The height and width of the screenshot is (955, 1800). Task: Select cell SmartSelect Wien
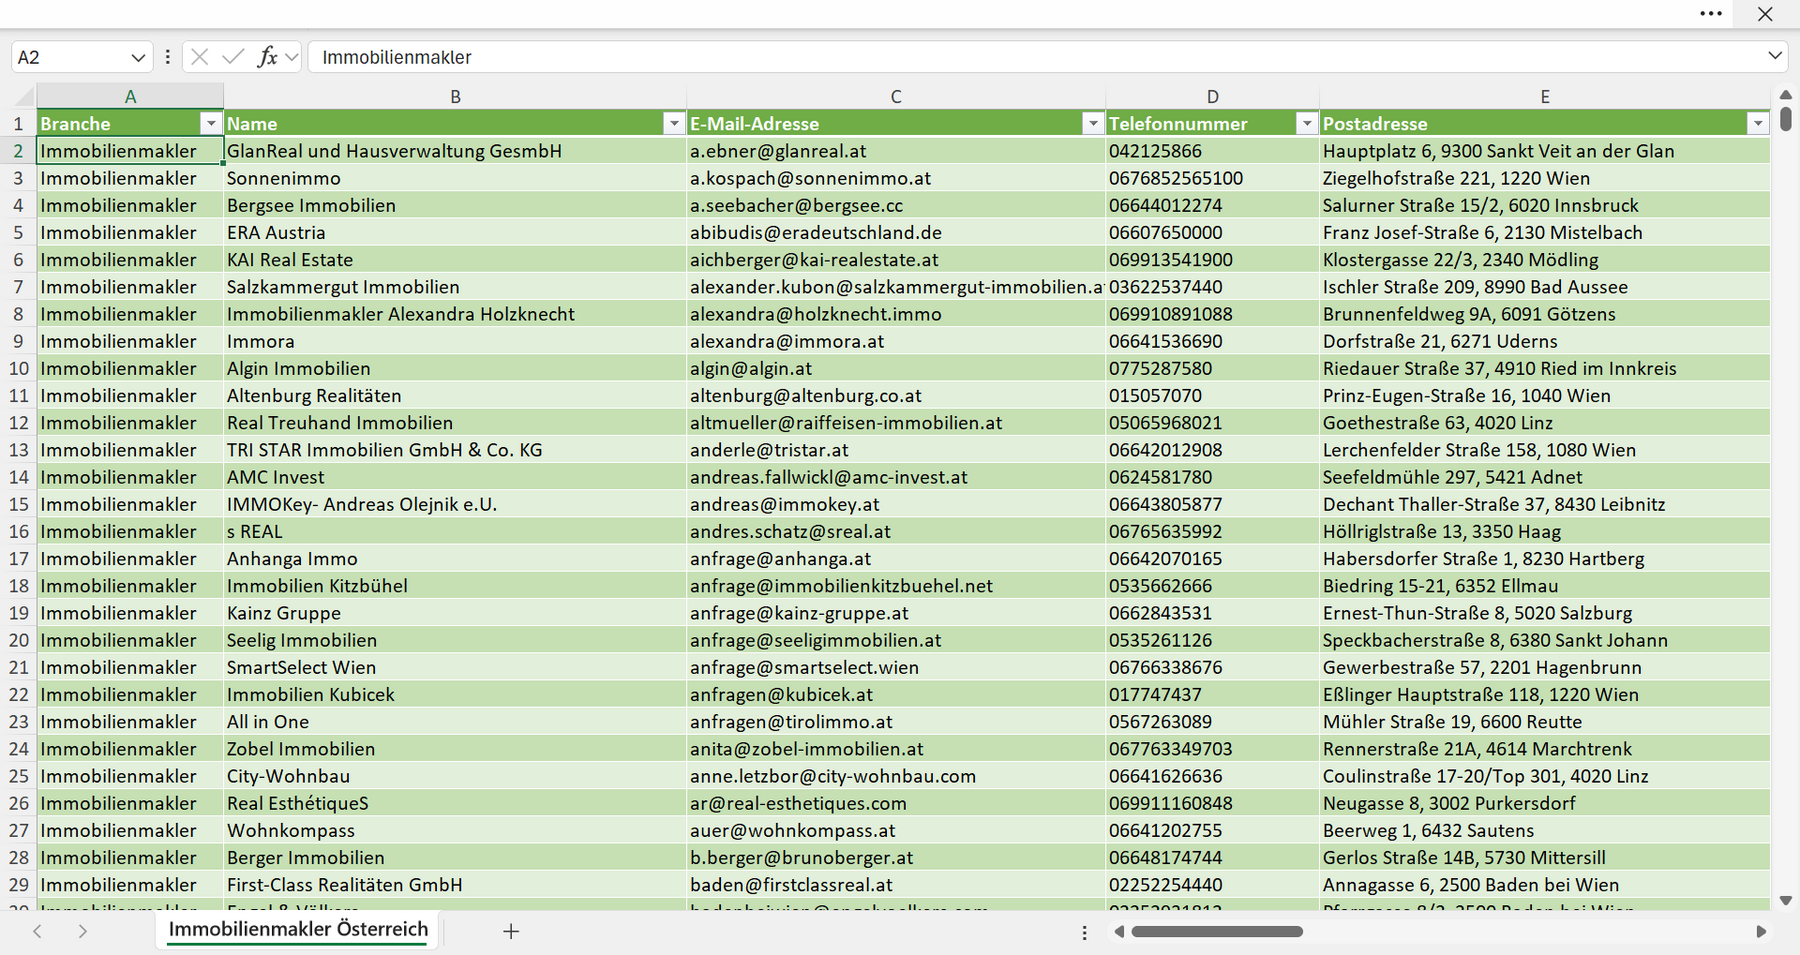(x=455, y=667)
